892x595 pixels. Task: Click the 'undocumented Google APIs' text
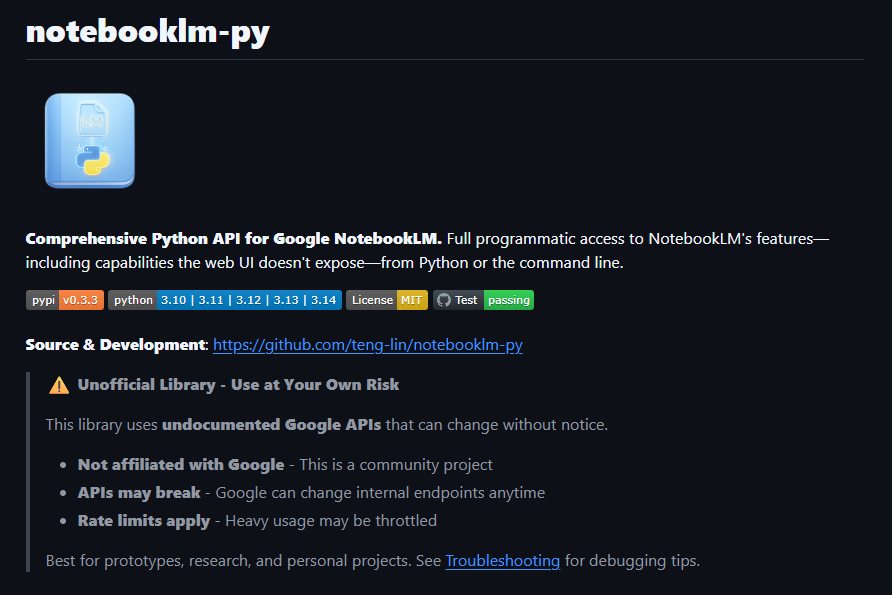271,425
